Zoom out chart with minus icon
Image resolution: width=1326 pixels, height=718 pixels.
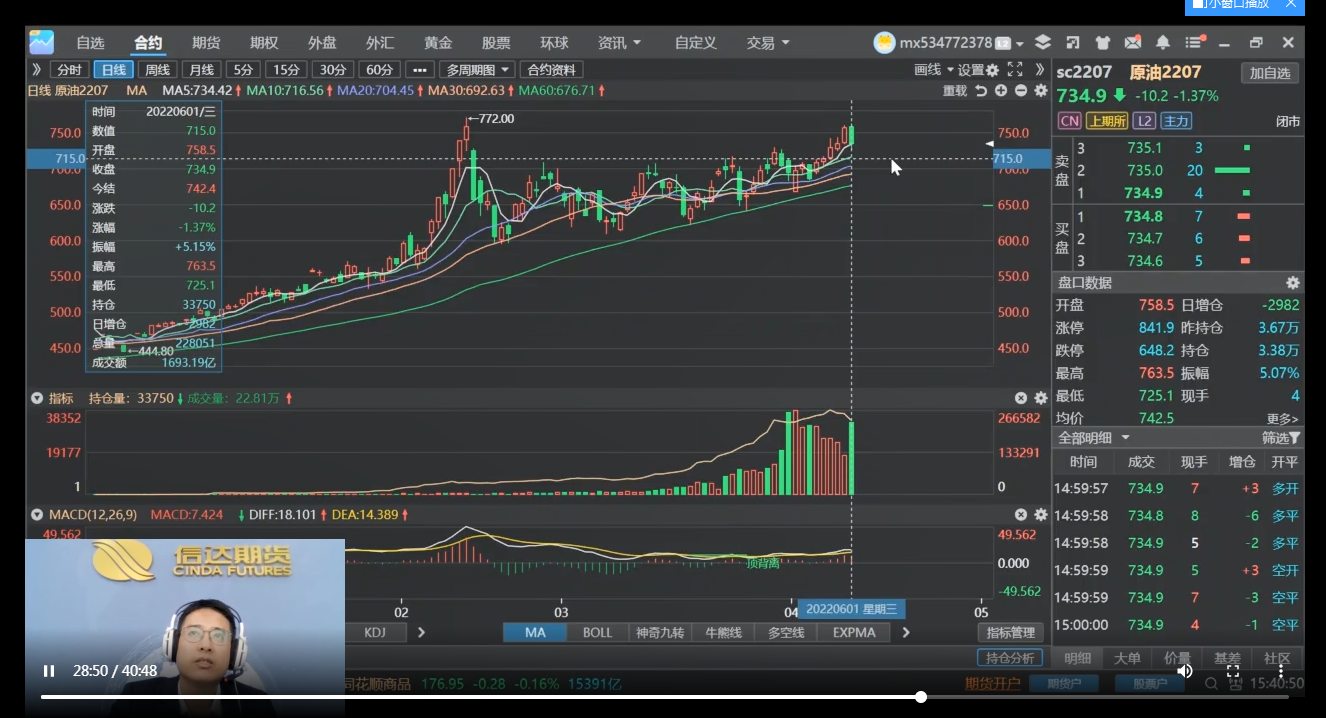[1020, 91]
